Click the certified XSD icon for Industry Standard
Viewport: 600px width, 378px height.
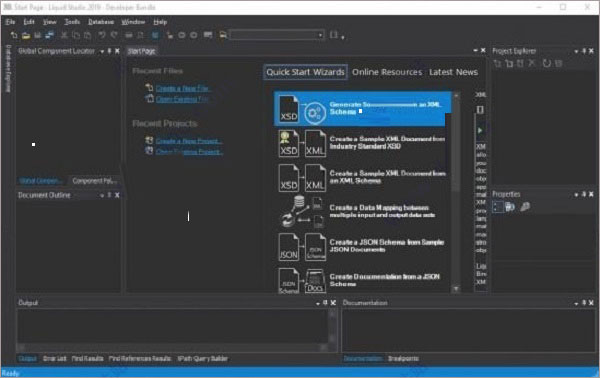[x=289, y=143]
